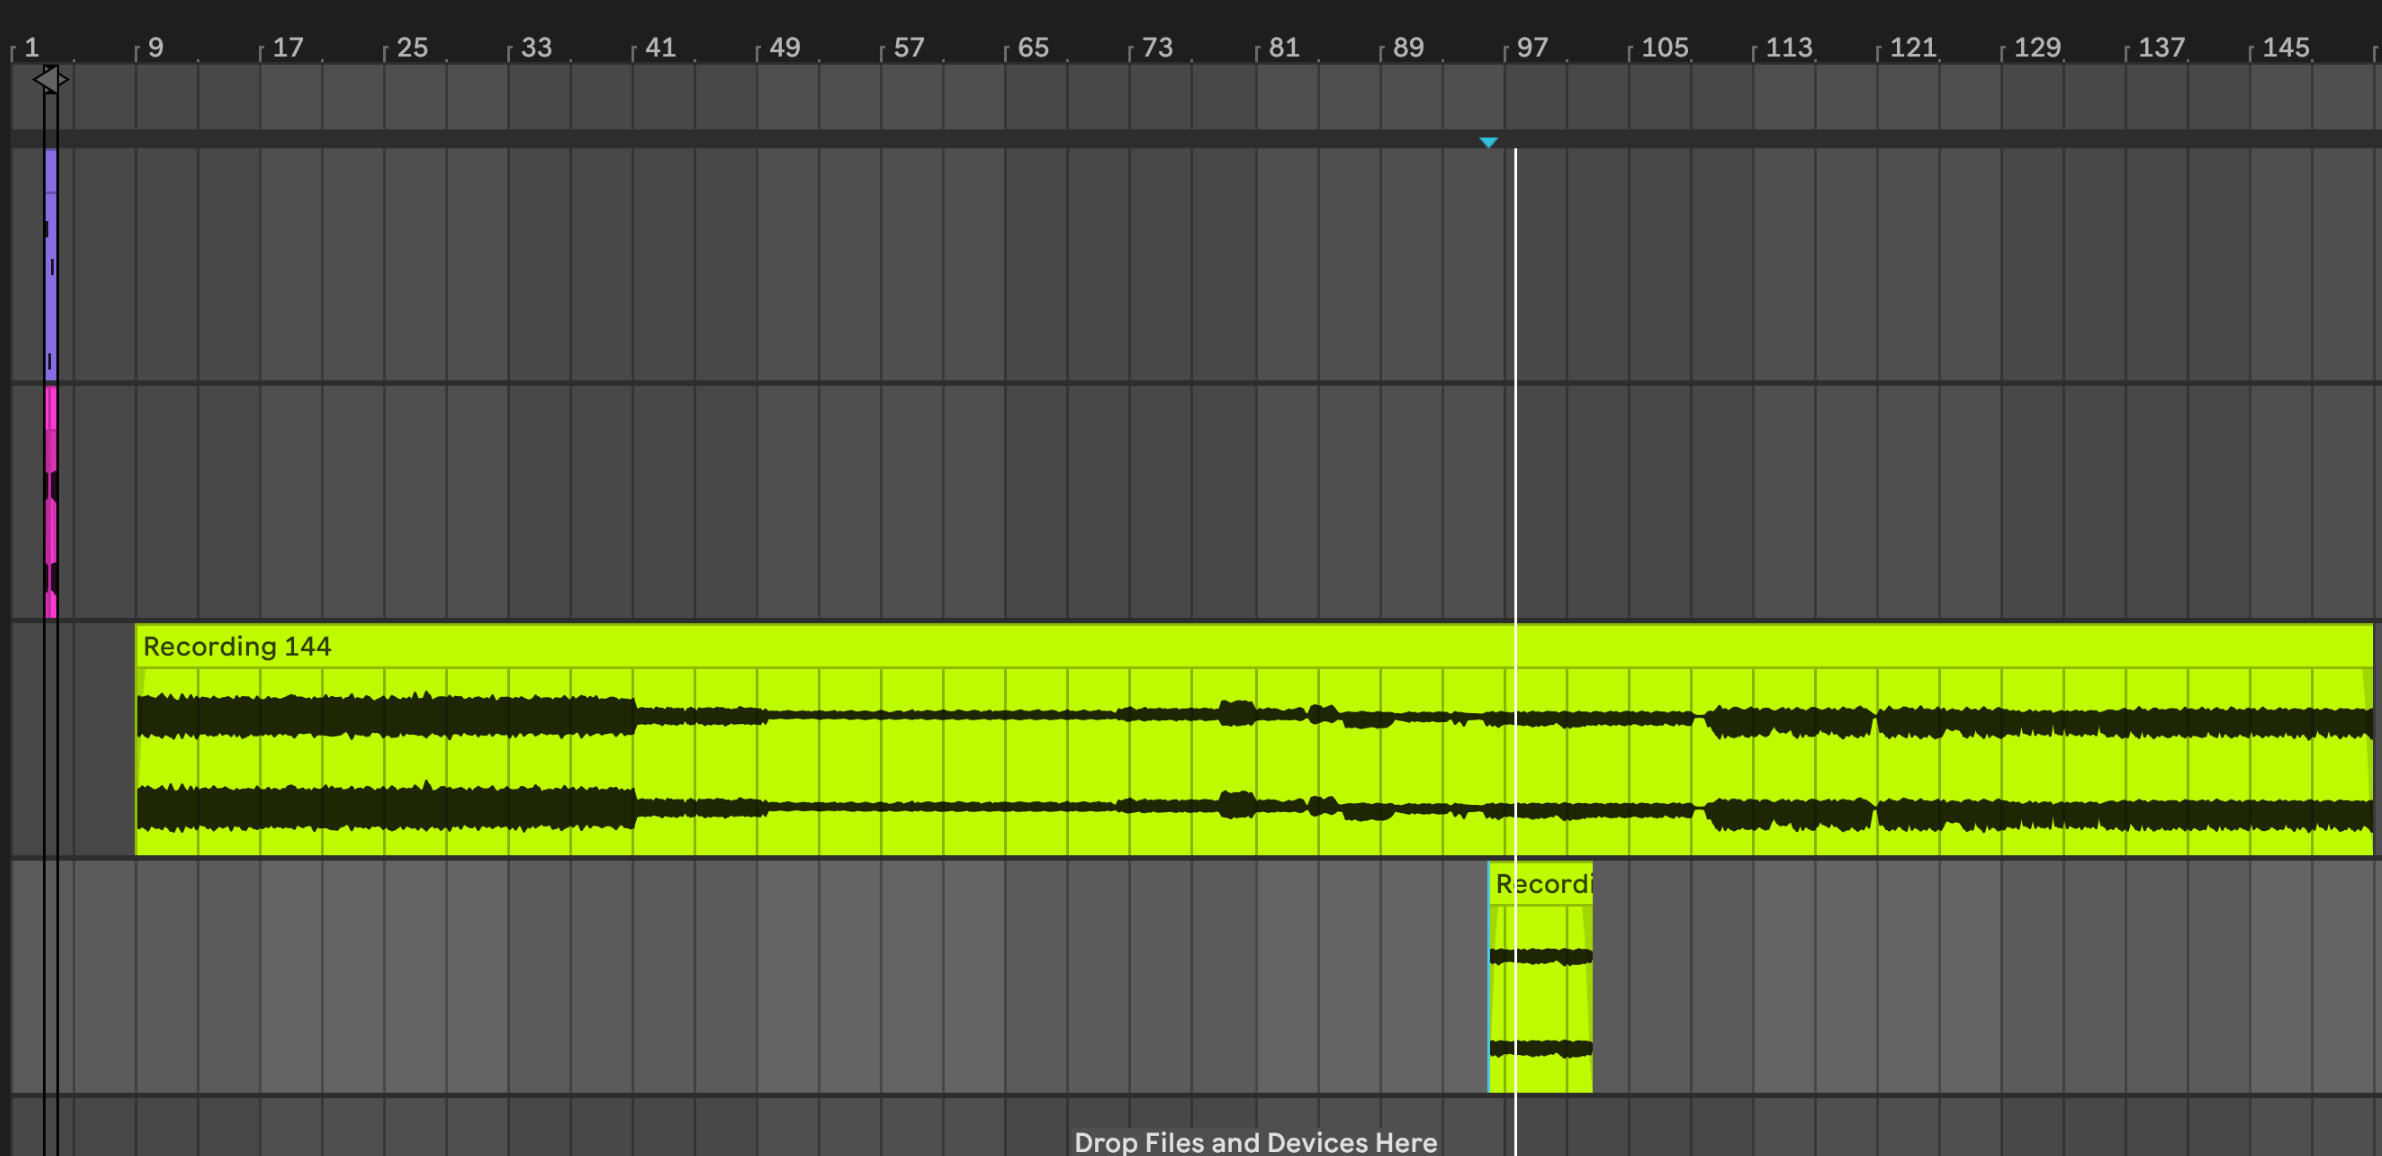Click bar 129 on the beat-time ruler

click(x=2036, y=47)
